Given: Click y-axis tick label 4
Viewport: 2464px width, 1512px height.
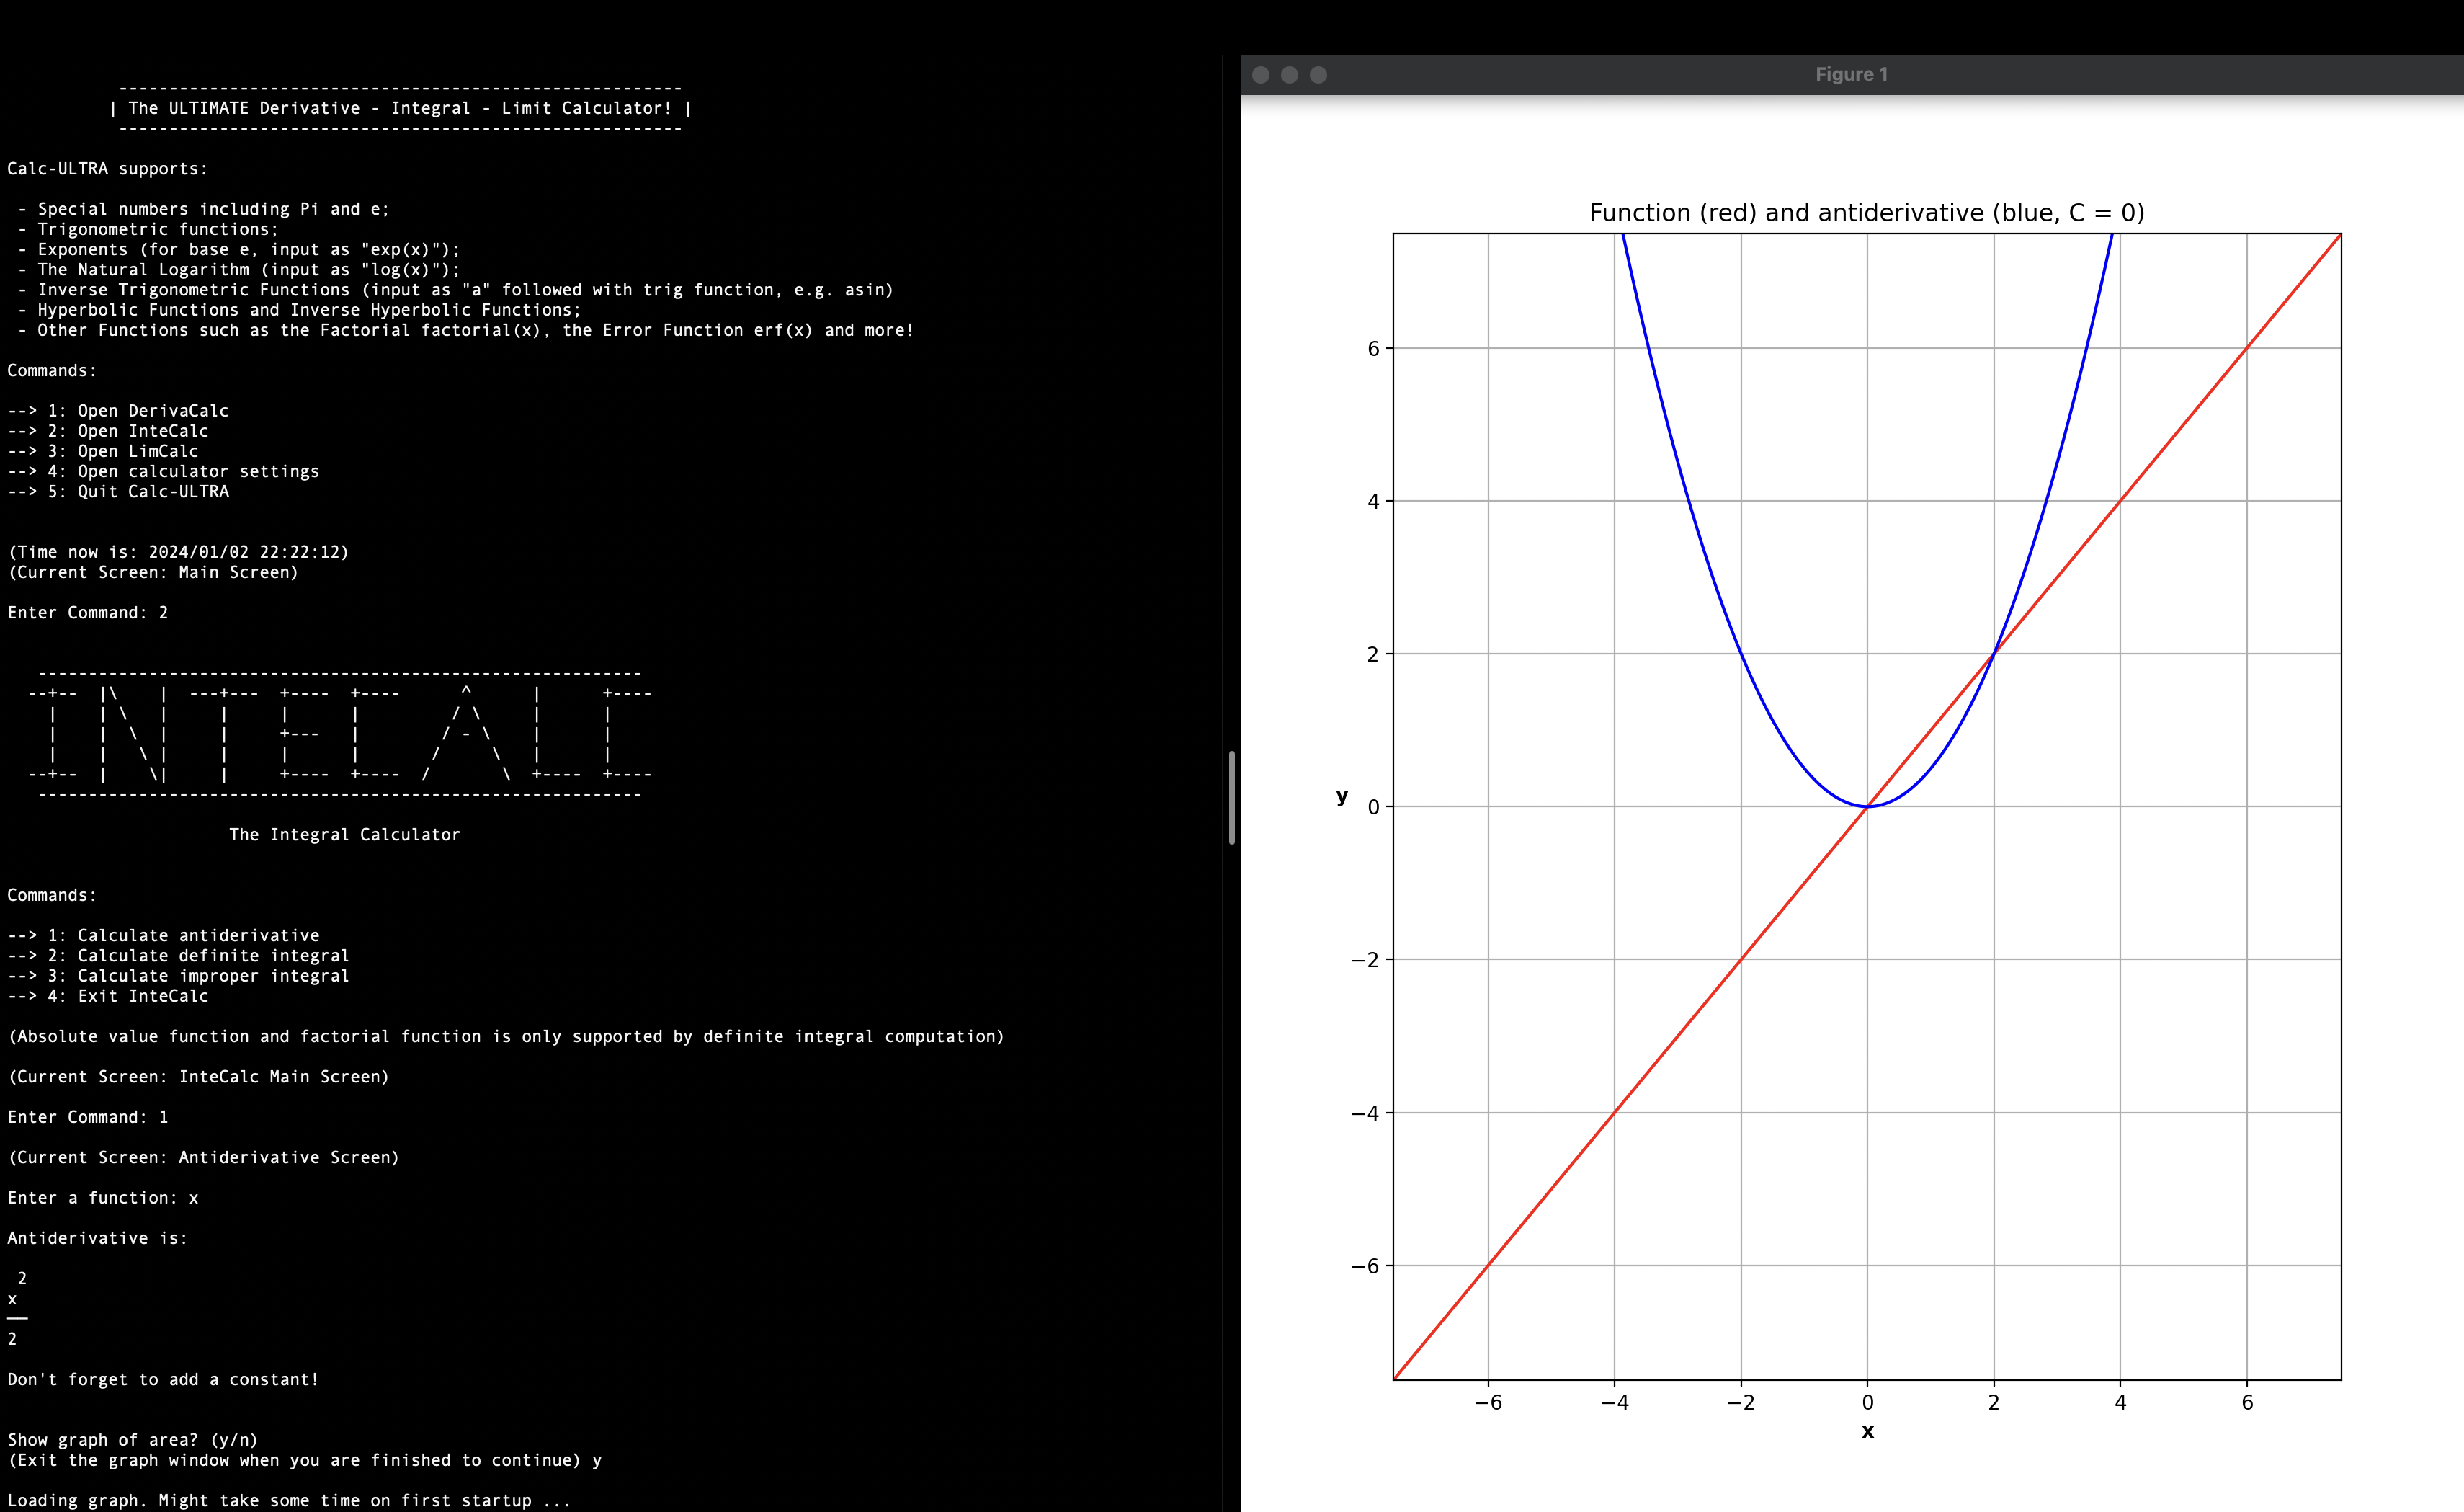Looking at the screenshot, I should [1373, 501].
